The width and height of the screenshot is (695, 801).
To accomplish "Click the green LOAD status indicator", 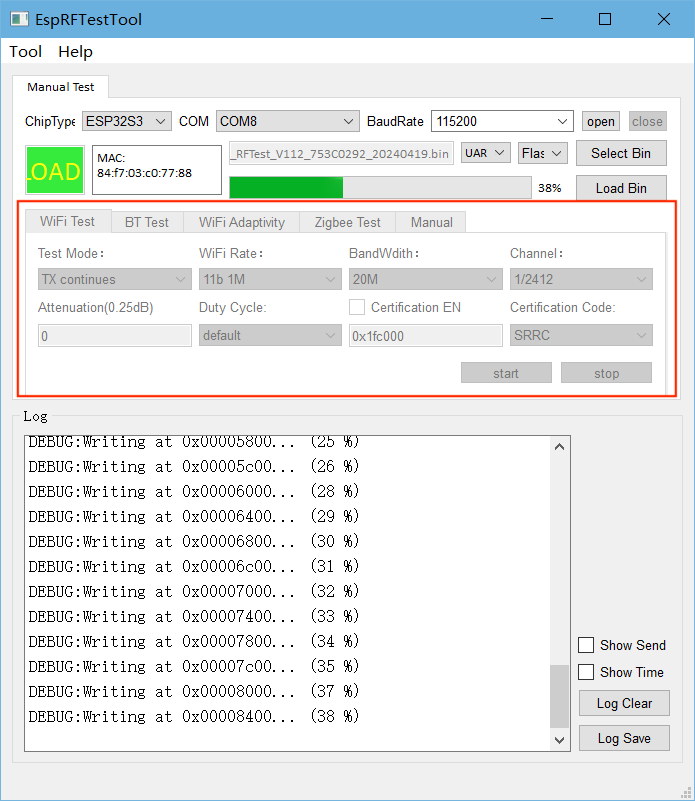I will pos(55,171).
